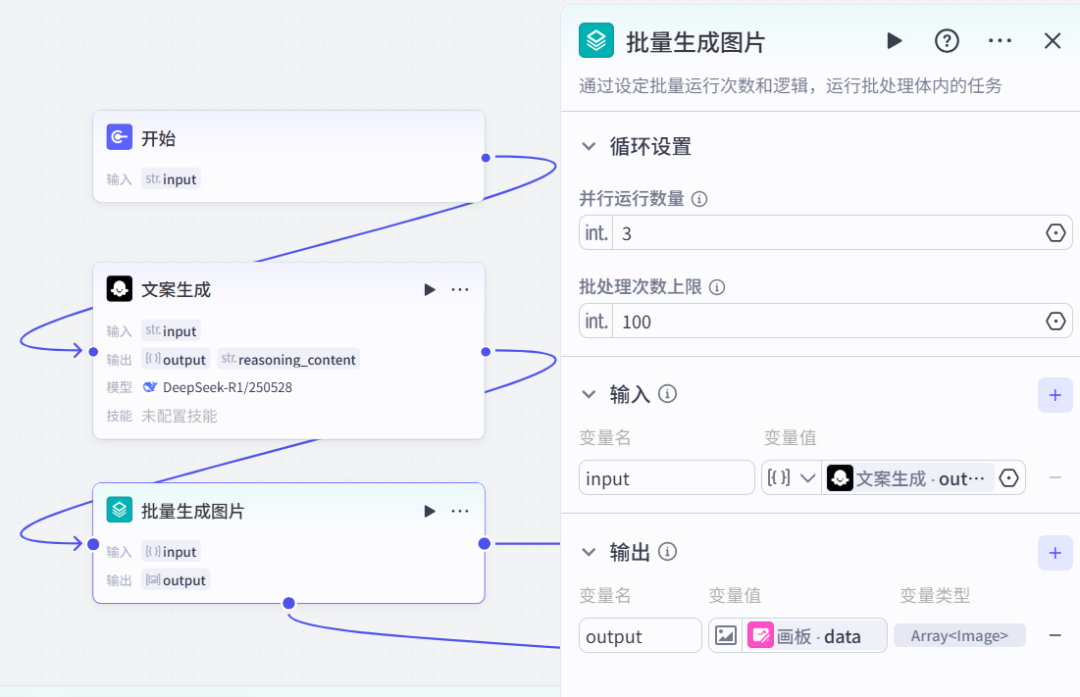The height and width of the screenshot is (697, 1080).
Task: Remove the input variable row
Action: (x=1055, y=478)
